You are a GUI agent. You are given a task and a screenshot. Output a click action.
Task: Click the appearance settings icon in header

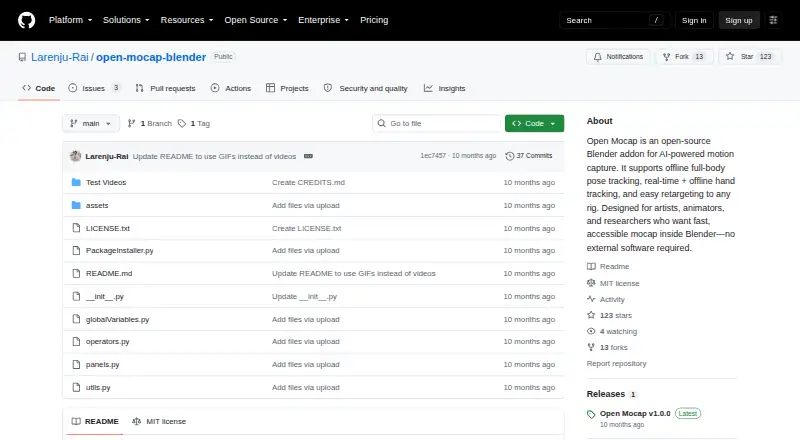coord(773,20)
